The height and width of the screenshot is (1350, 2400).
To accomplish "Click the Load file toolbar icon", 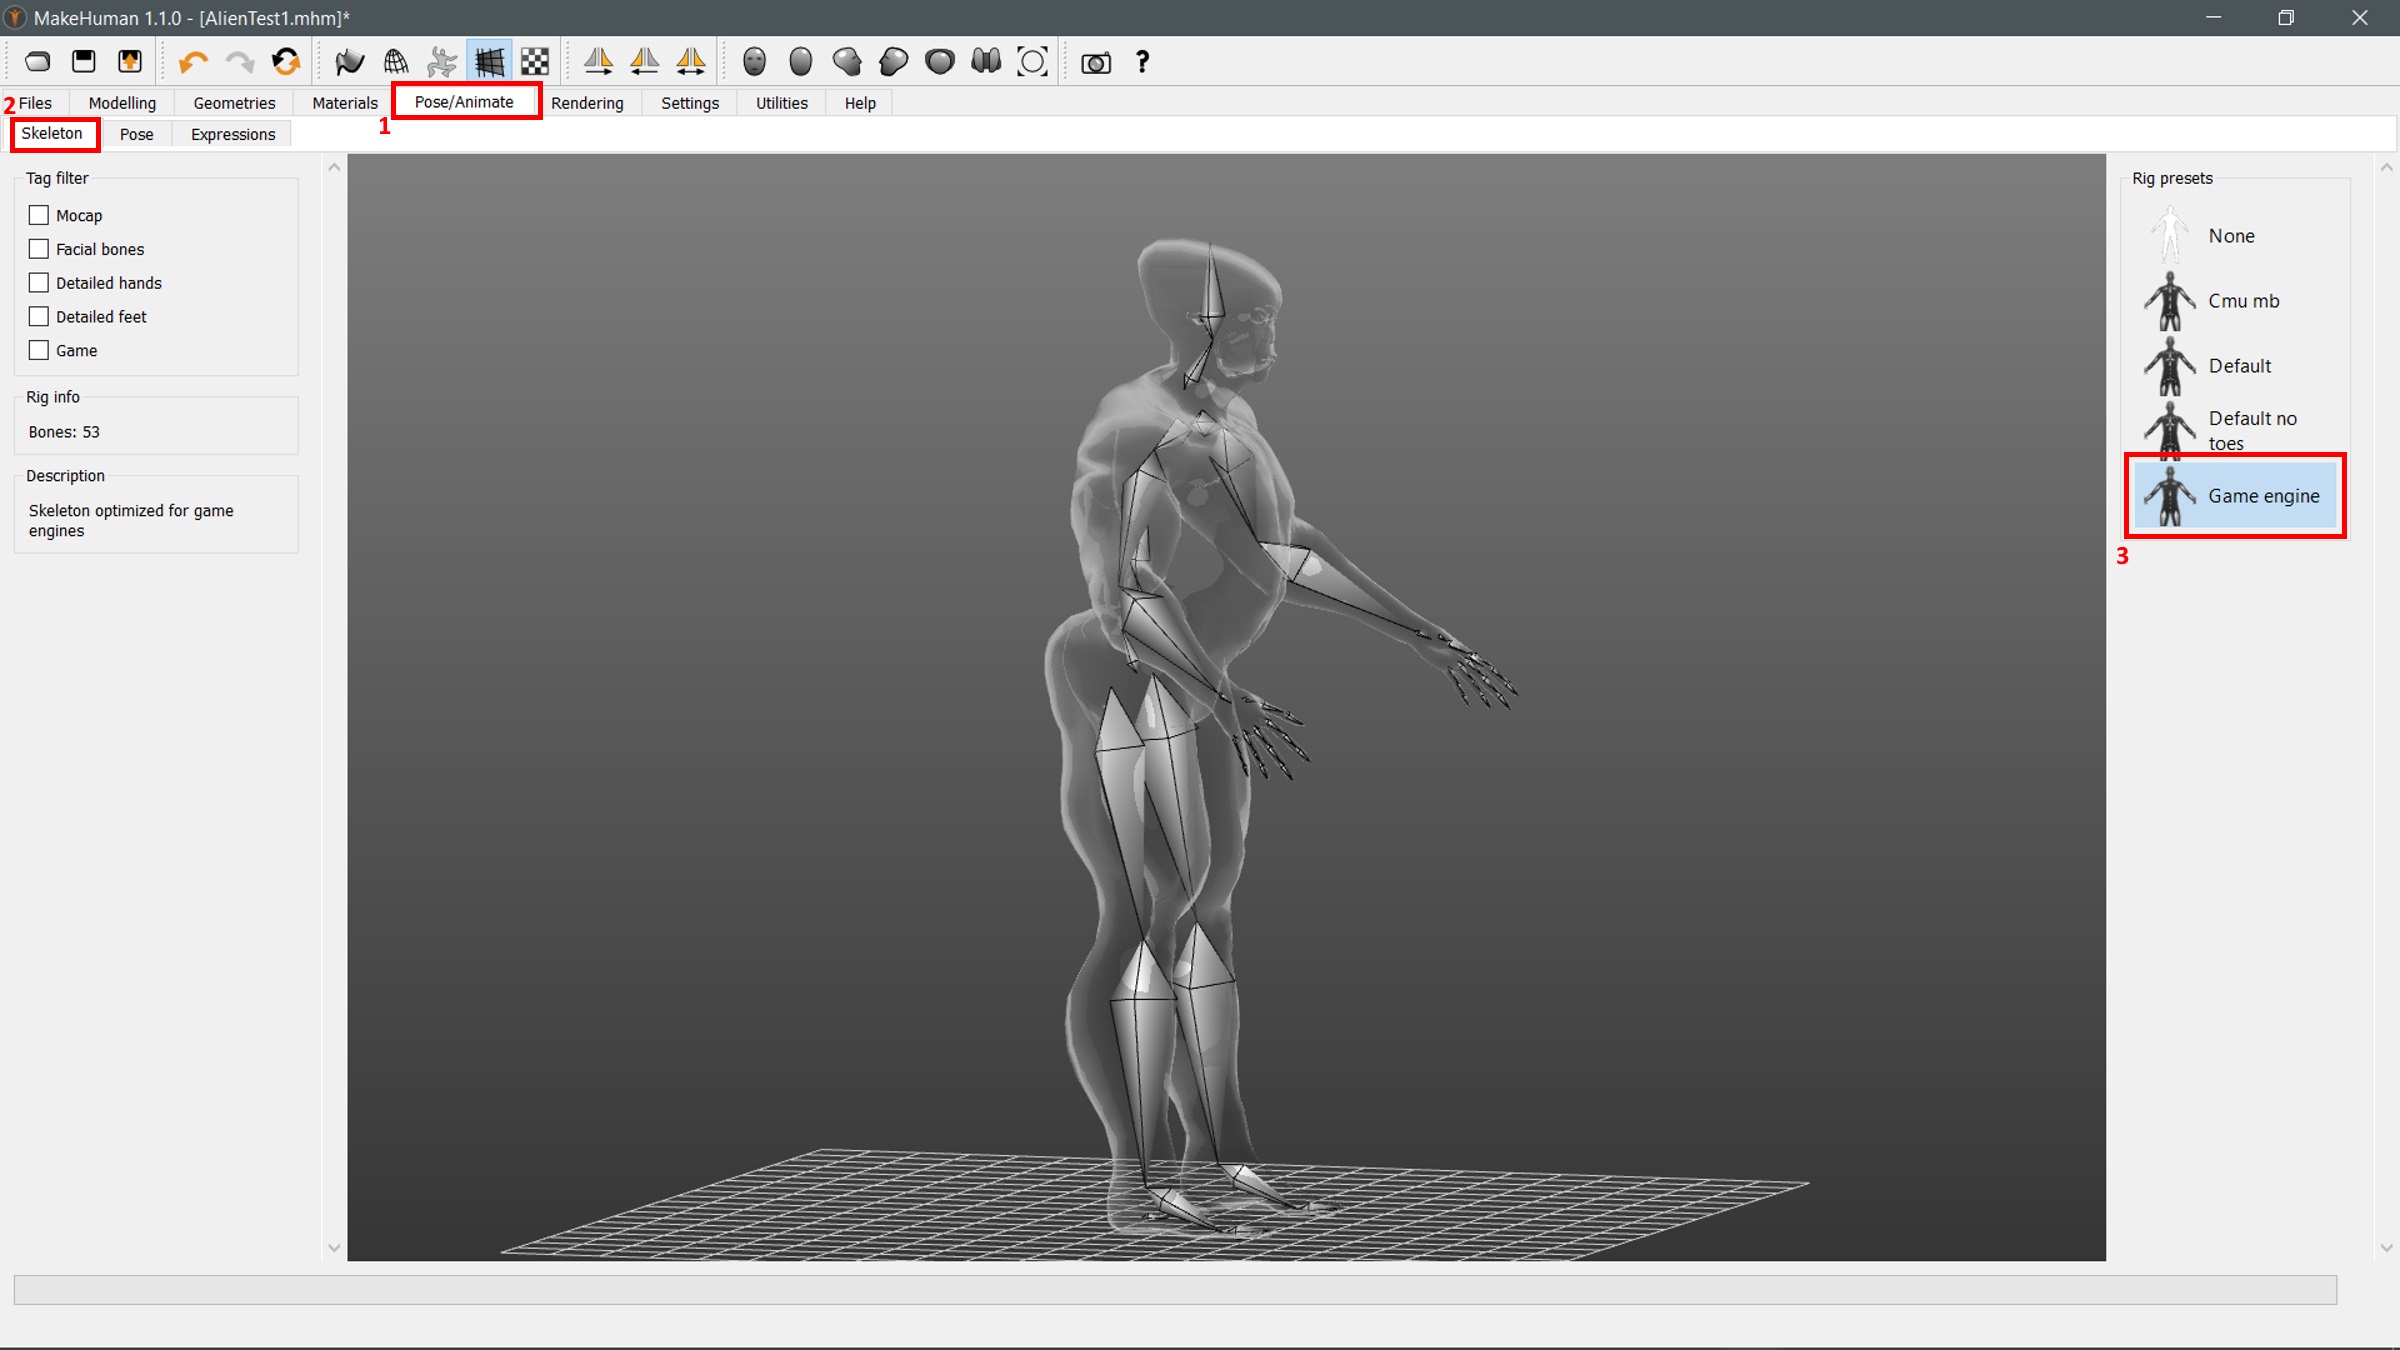I will point(38,62).
